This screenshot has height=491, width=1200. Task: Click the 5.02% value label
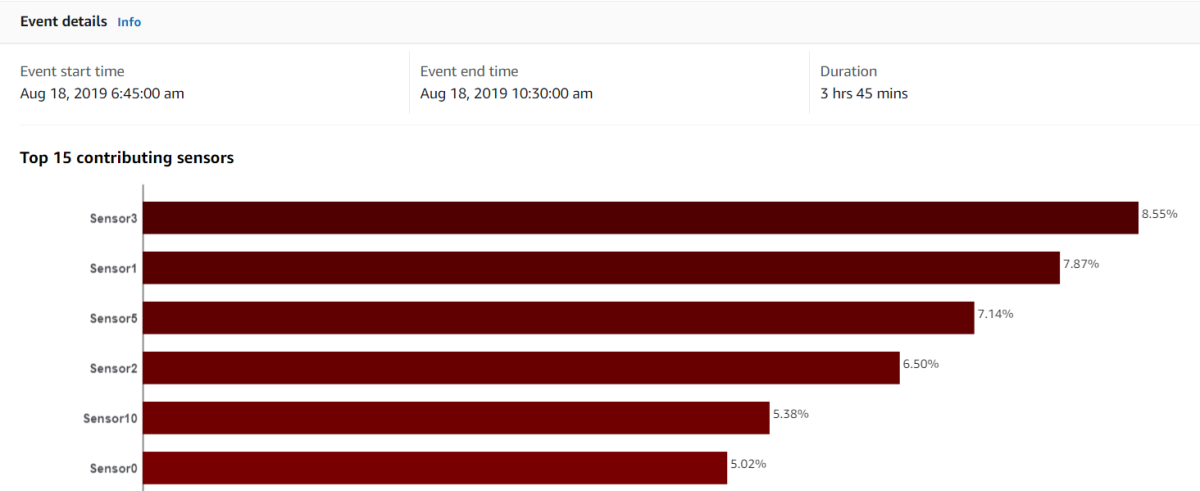[749, 464]
